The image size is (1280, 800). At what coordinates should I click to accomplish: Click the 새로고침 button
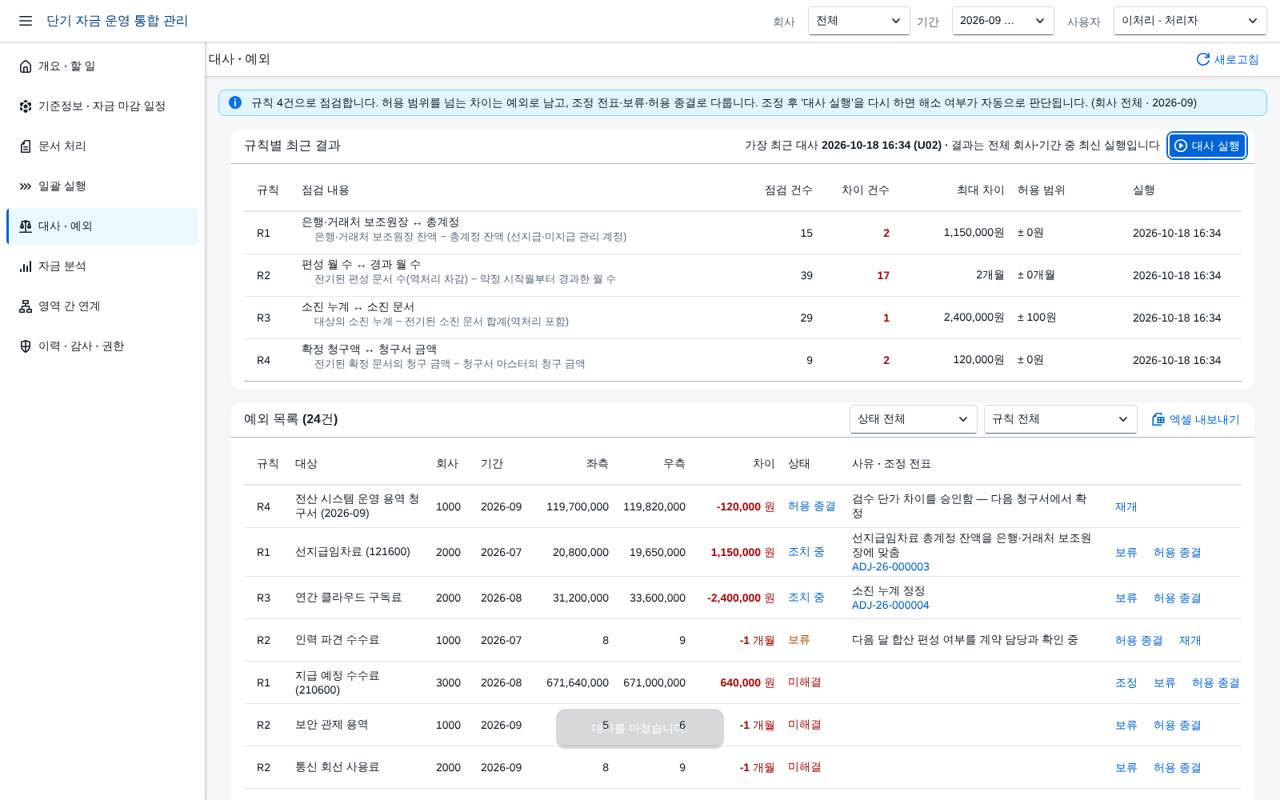click(x=1227, y=59)
